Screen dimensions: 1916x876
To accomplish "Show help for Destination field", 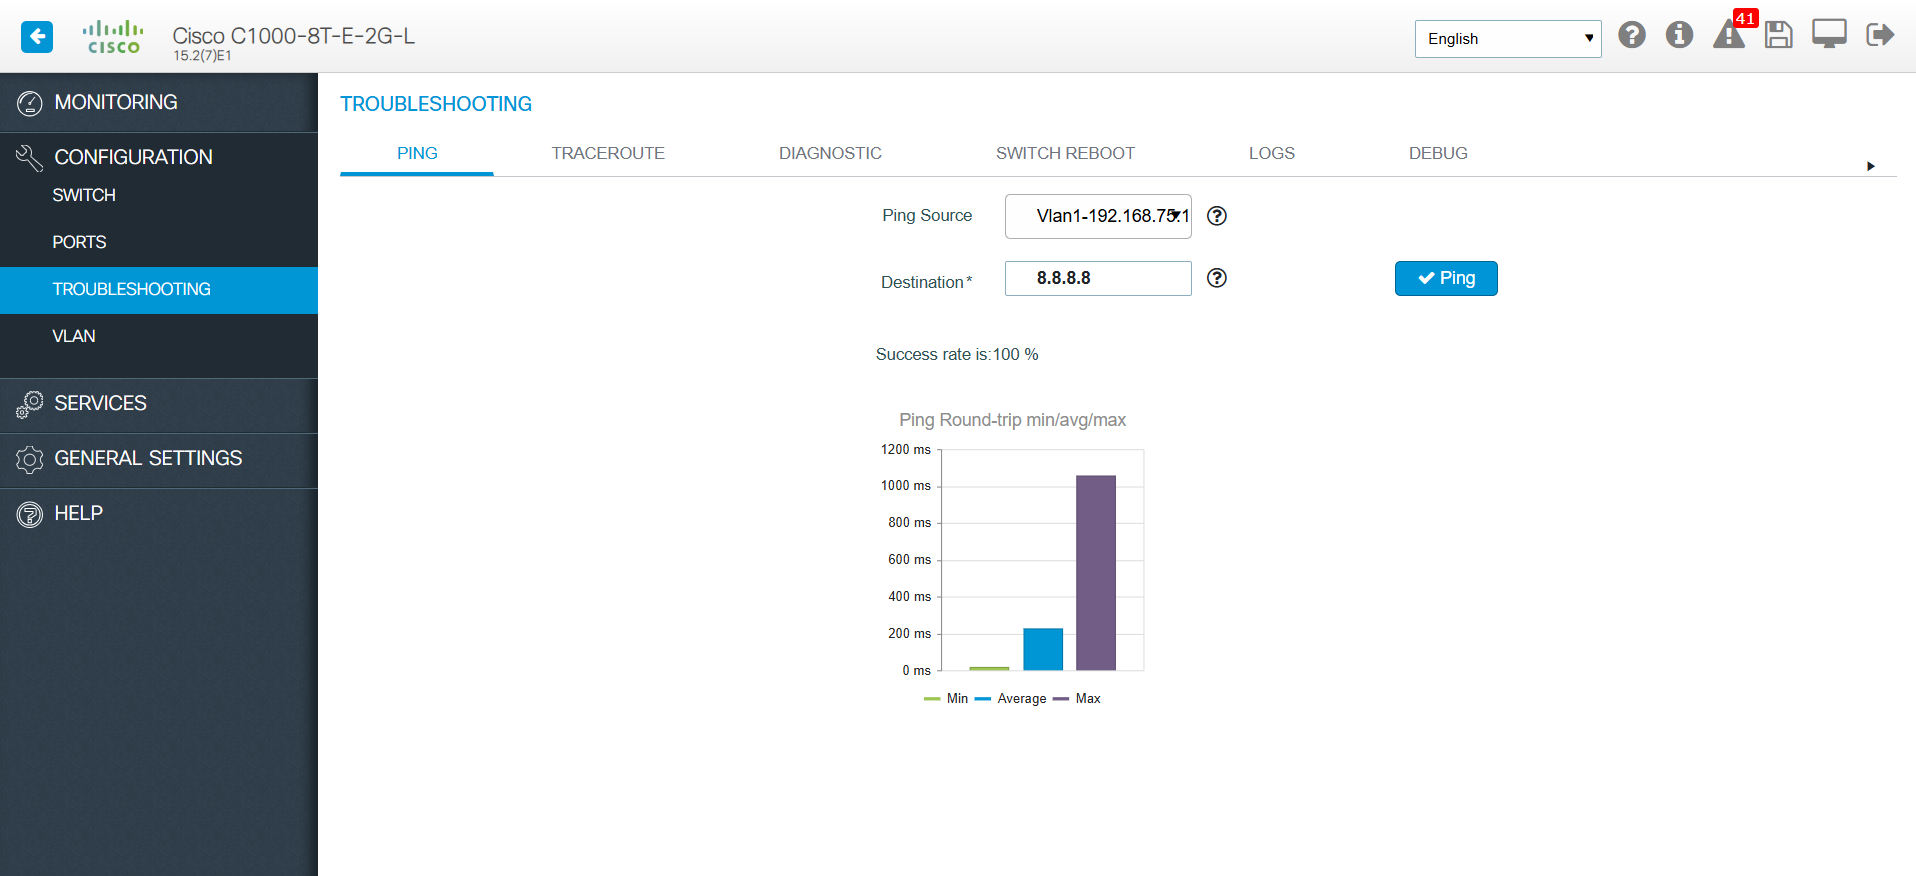I will coord(1217,278).
